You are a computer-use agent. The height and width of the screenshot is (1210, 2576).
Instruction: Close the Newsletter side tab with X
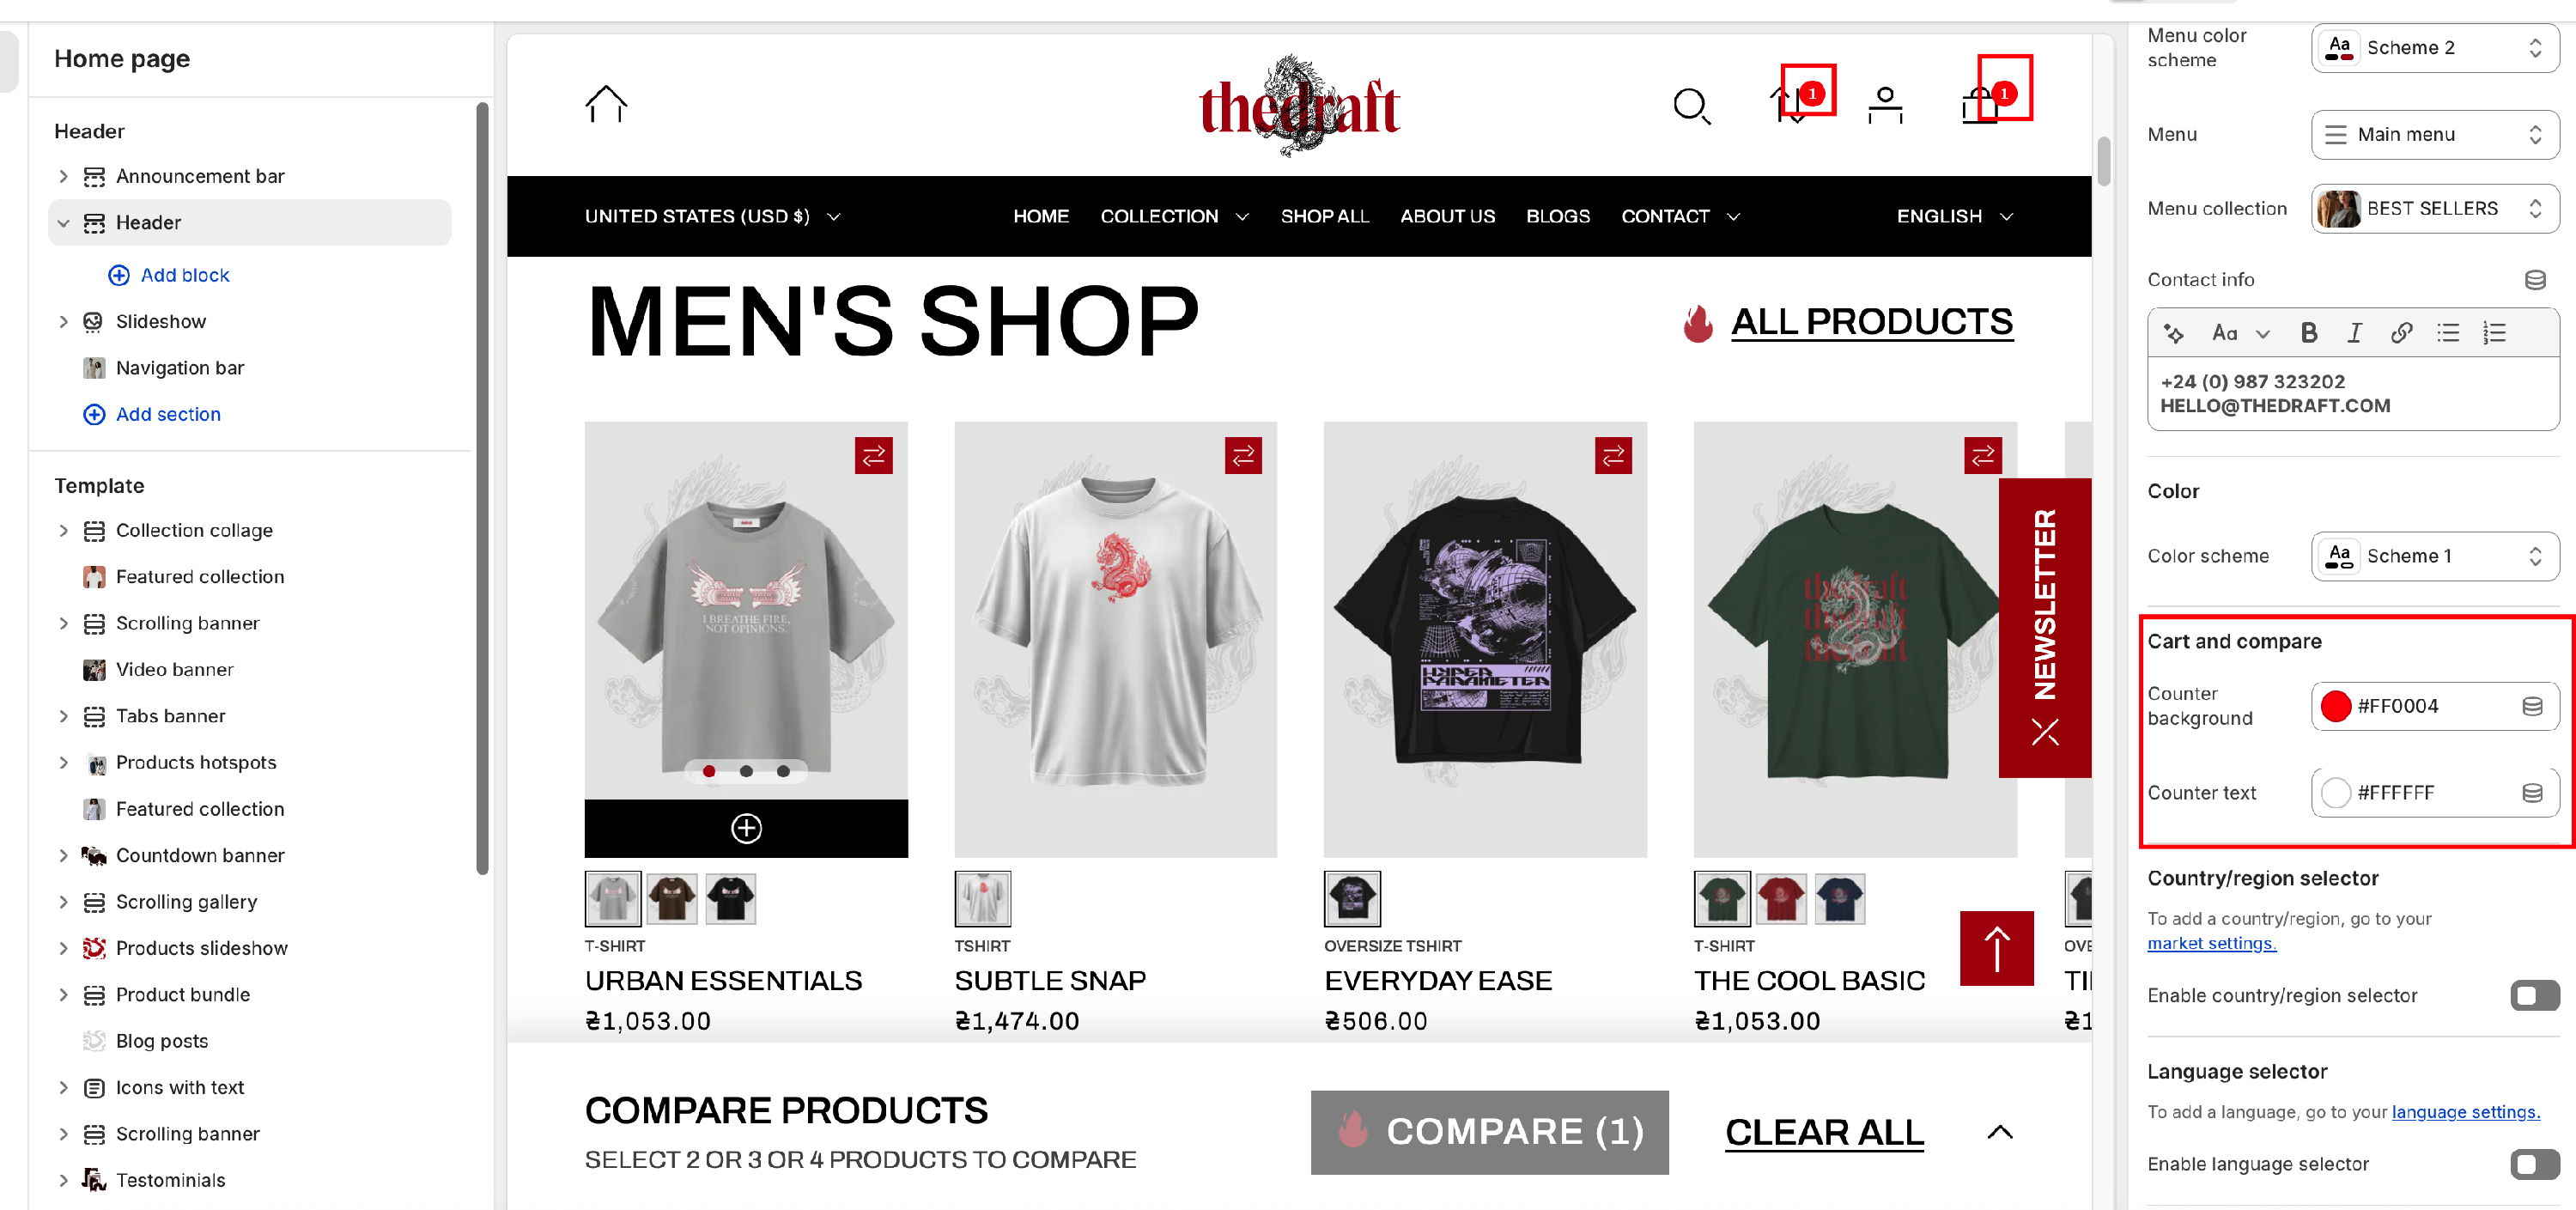point(2045,733)
